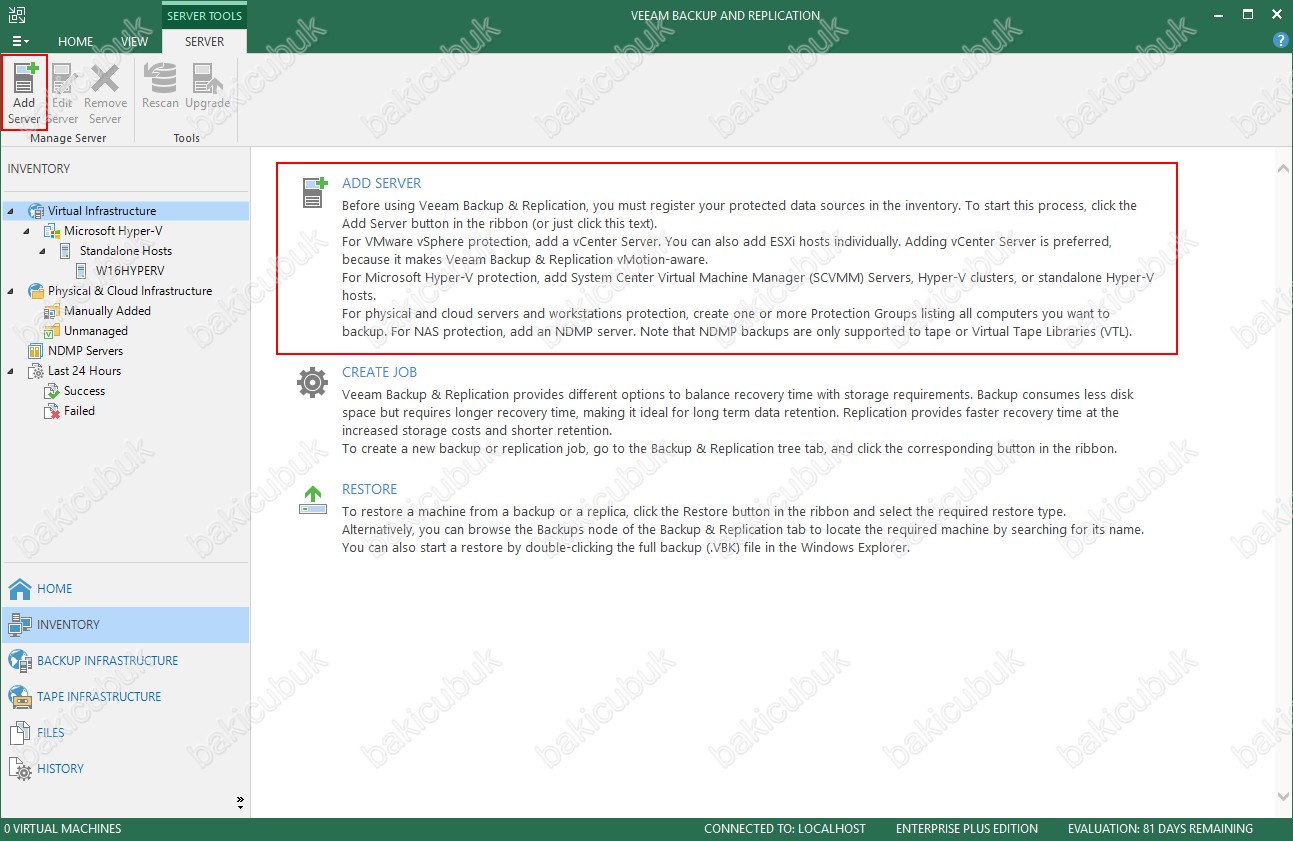Open the HISTORY navigation view
The image size is (1293, 841).
[x=125, y=769]
